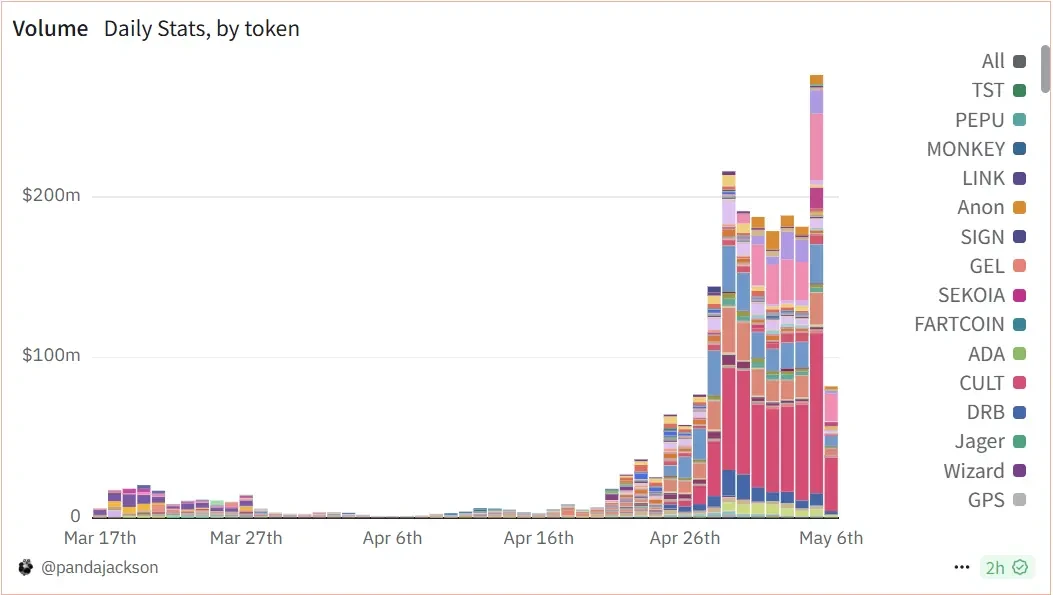This screenshot has width=1053, height=595.
Task: Show only the CULT token series
Action: point(993,383)
